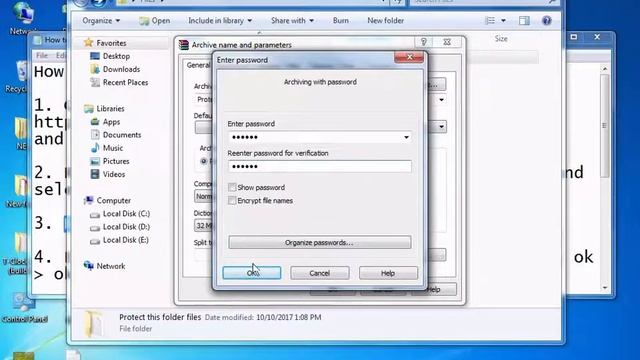Click the folder thumbnail in details pane
Image resolution: width=640 pixels, height=360 pixels.
point(93,323)
